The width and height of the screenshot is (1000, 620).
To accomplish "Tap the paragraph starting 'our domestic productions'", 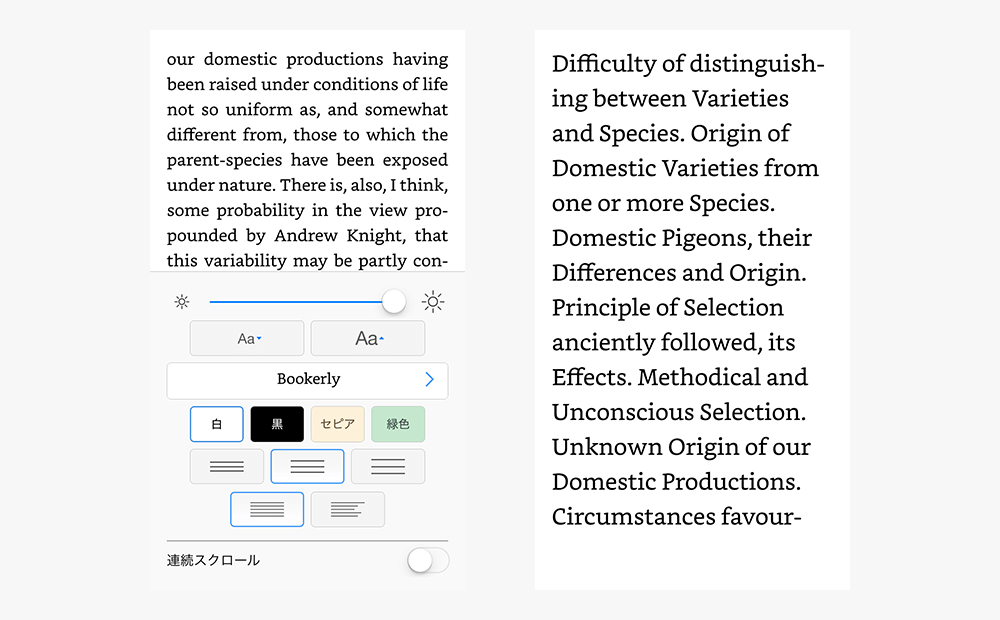I will [x=307, y=159].
